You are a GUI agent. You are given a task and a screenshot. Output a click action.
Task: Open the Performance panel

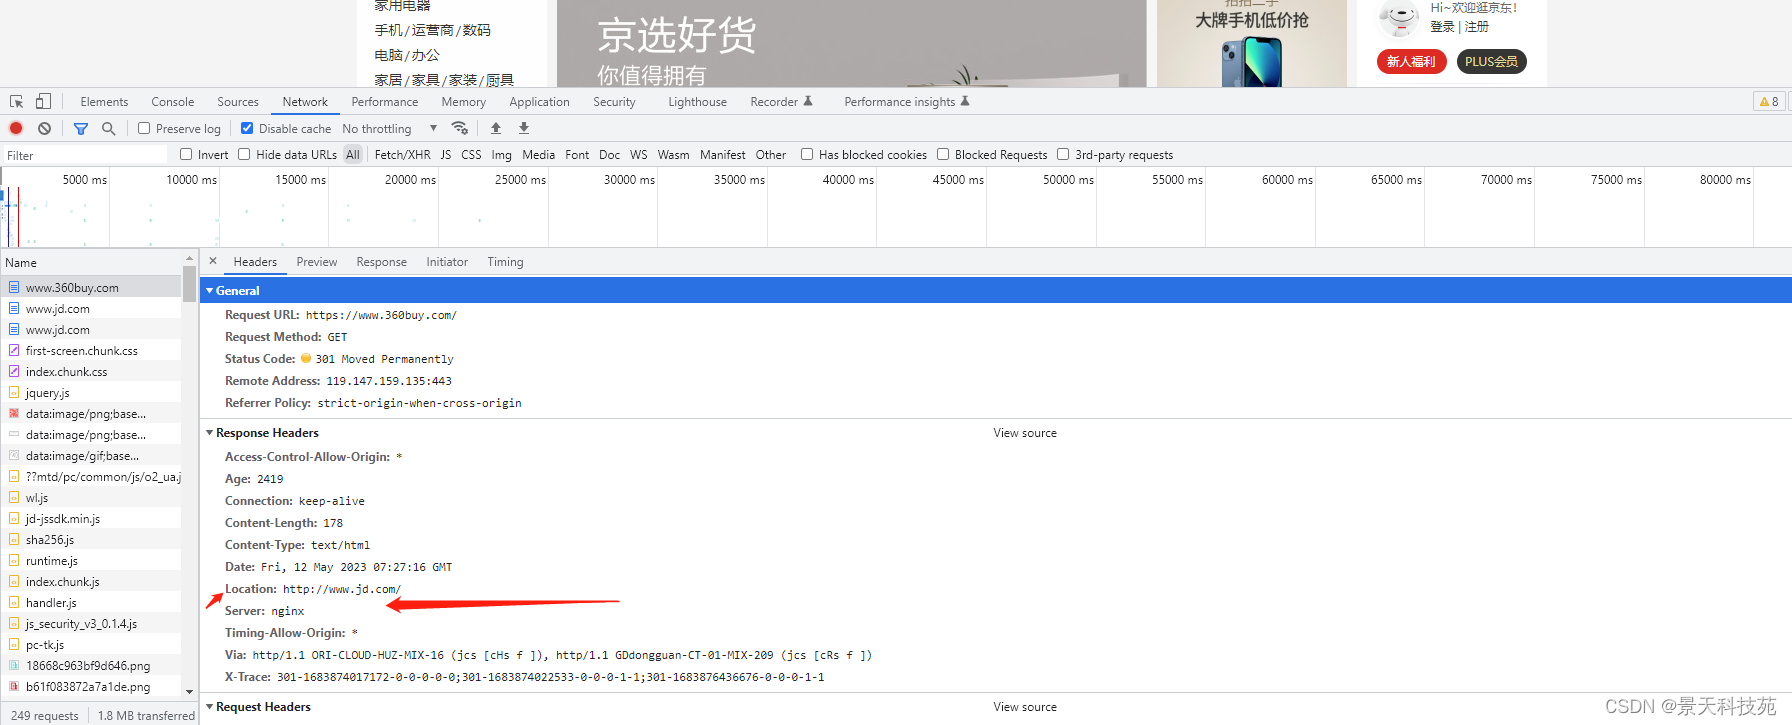[x=385, y=102]
